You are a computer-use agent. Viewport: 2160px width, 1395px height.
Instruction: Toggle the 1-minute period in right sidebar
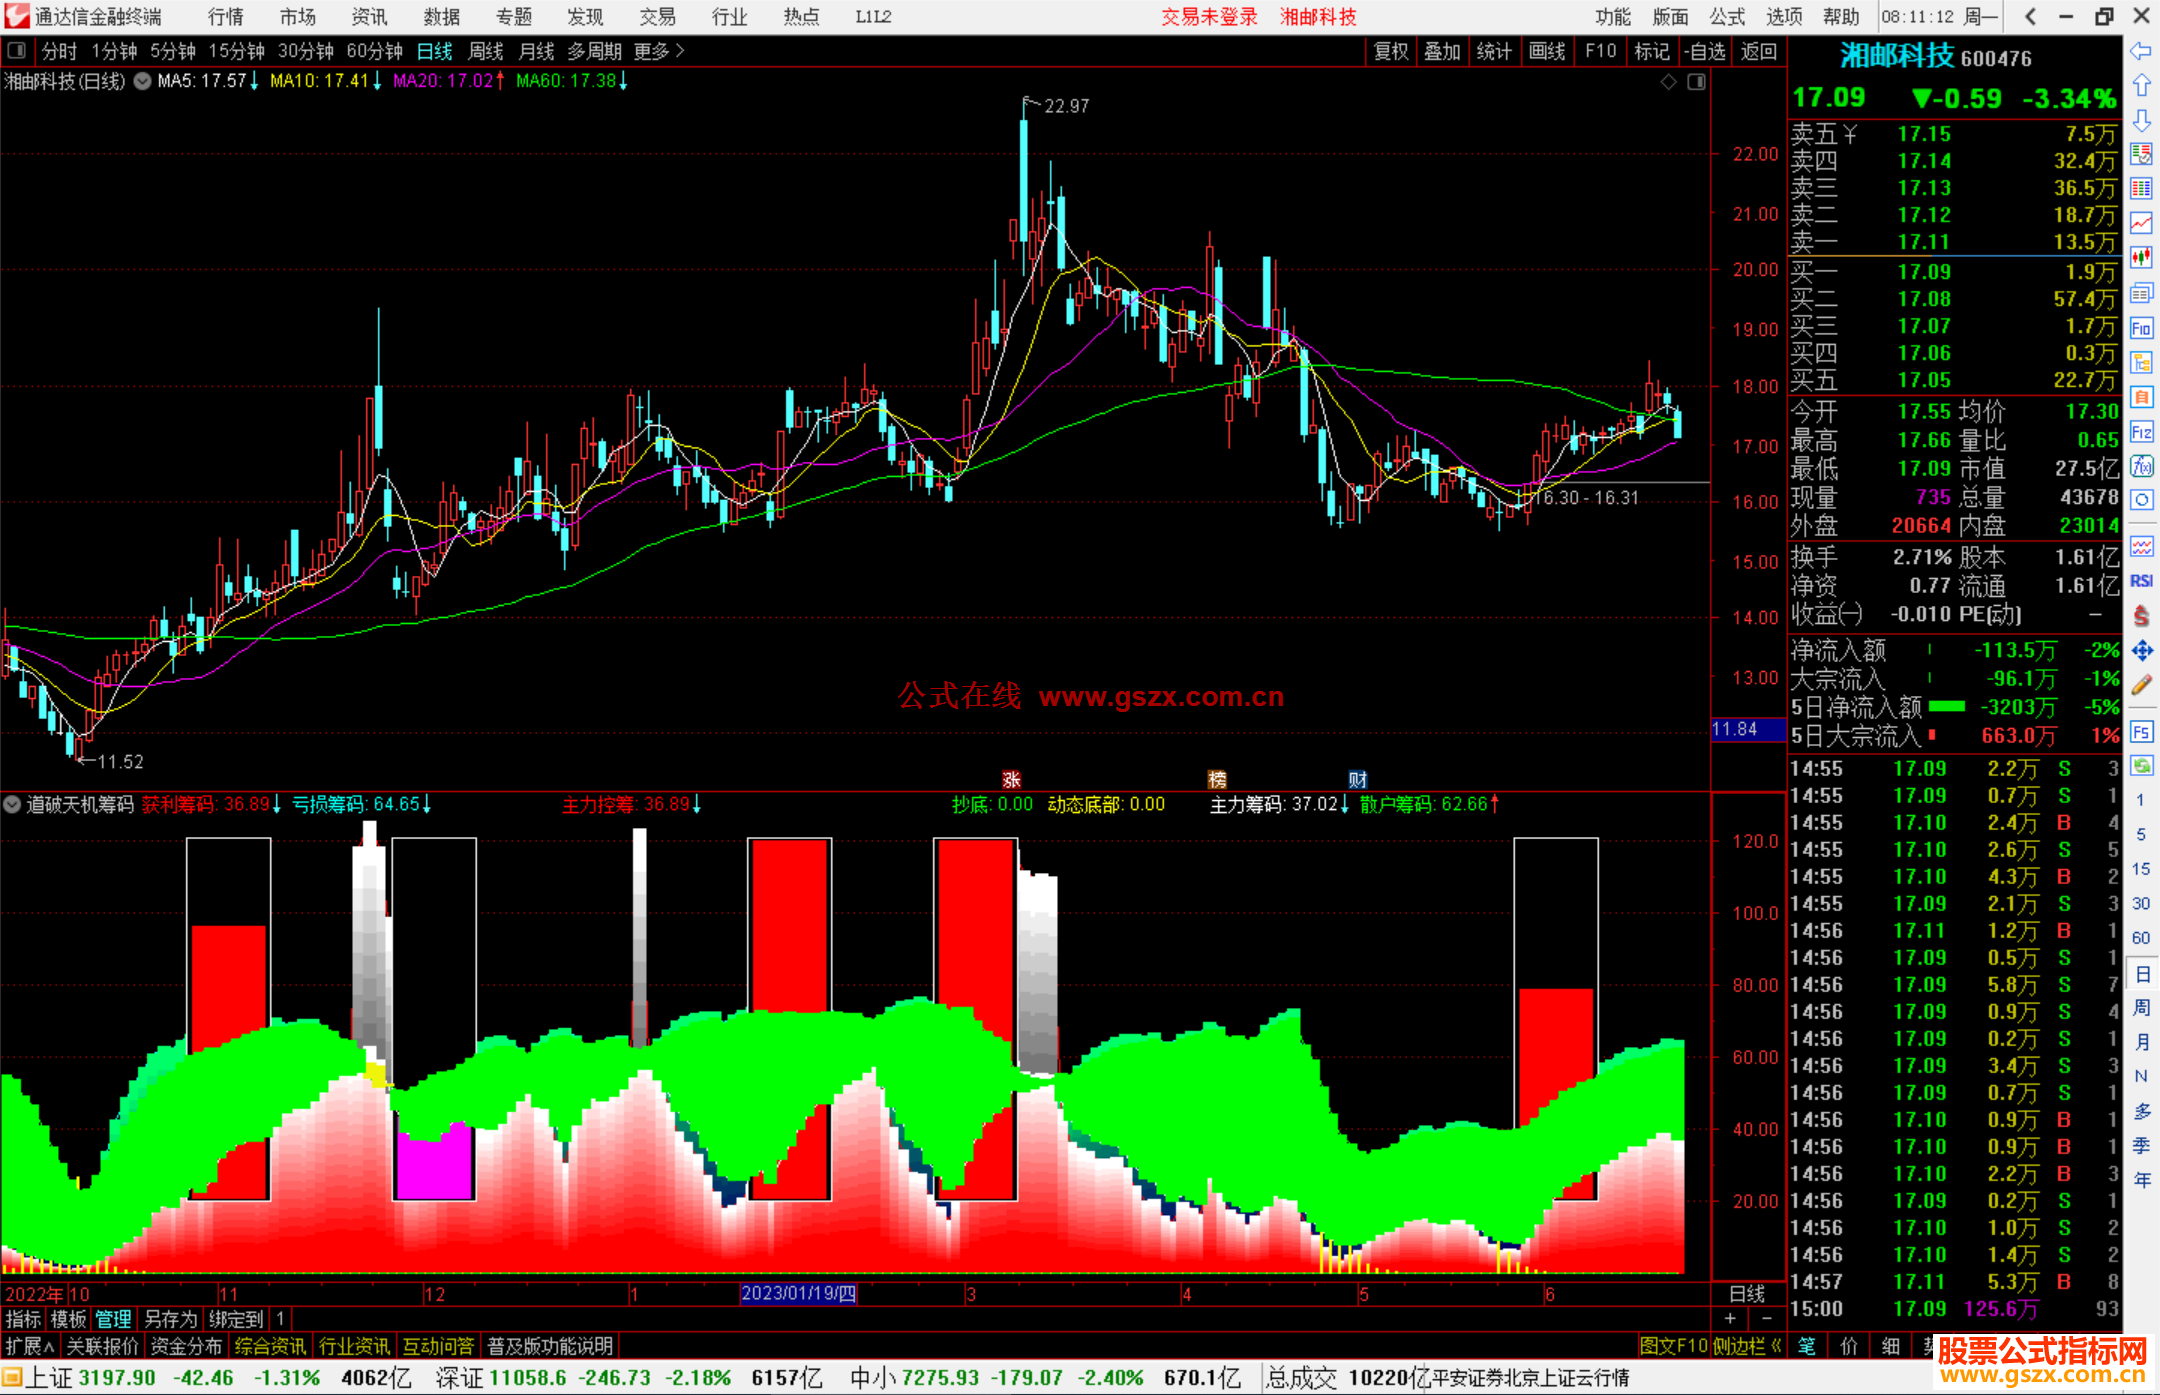[x=2140, y=800]
